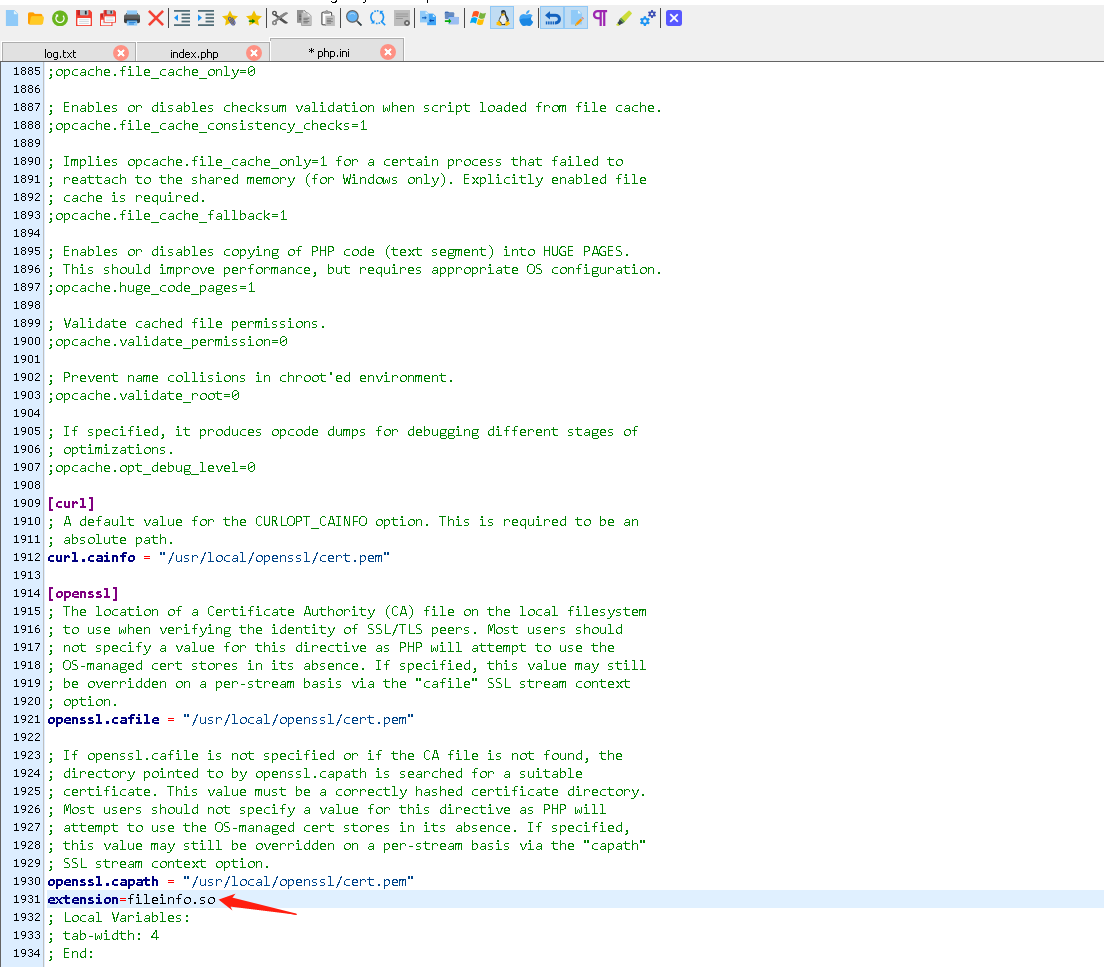Viewport: 1104px width, 967px height.
Task: Set Windows (CRLF) line endings
Action: (x=477, y=17)
